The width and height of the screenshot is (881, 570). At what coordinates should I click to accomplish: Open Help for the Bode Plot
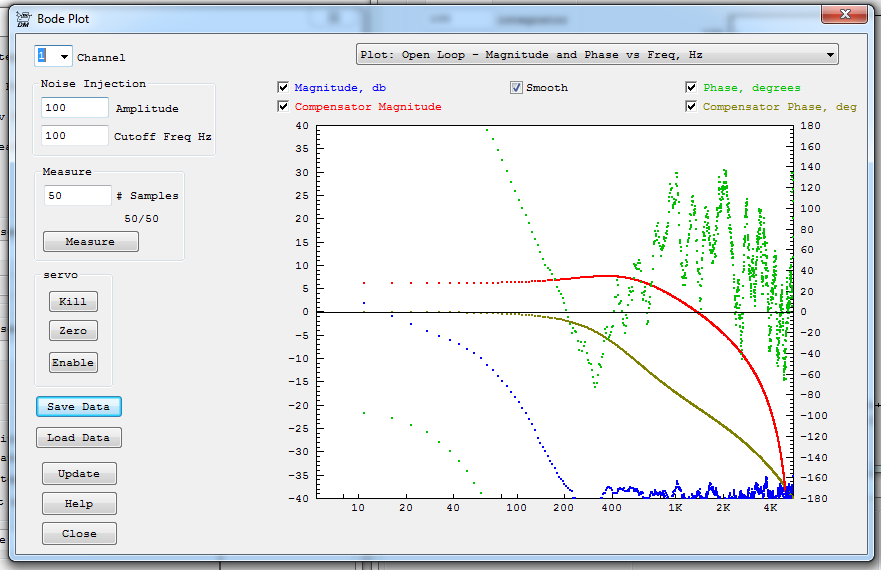(x=79, y=504)
